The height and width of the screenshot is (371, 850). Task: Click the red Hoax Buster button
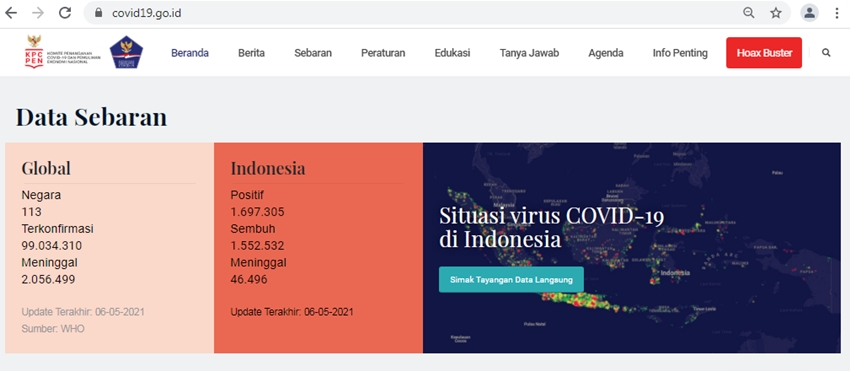click(764, 53)
